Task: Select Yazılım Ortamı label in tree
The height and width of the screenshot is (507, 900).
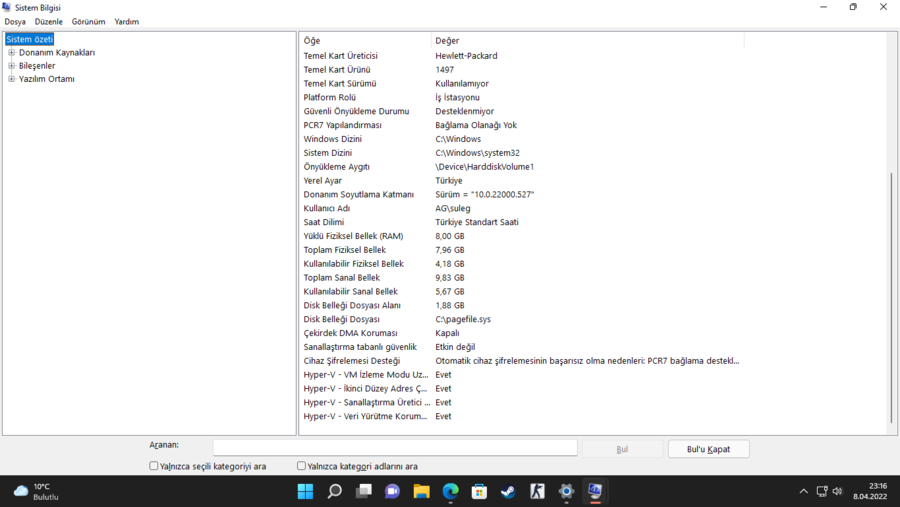Action: click(x=46, y=79)
